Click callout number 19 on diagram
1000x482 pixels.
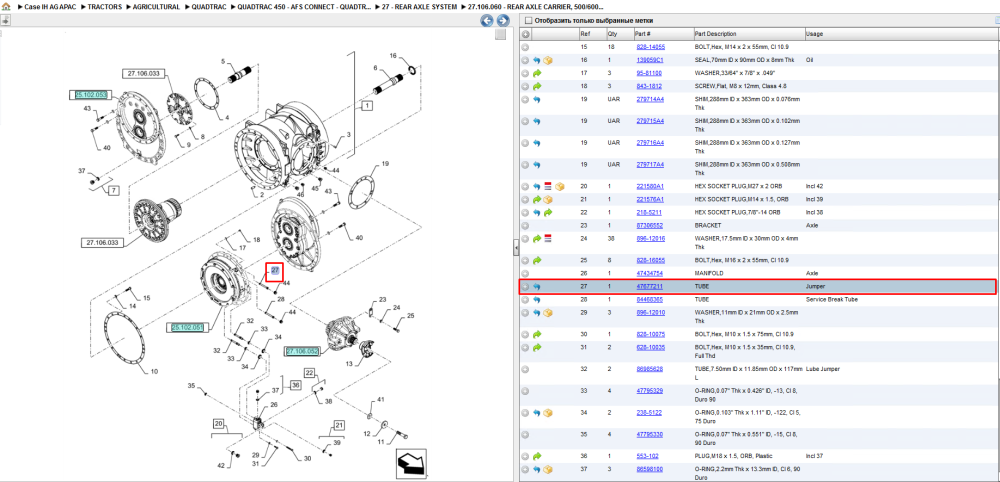click(x=385, y=164)
